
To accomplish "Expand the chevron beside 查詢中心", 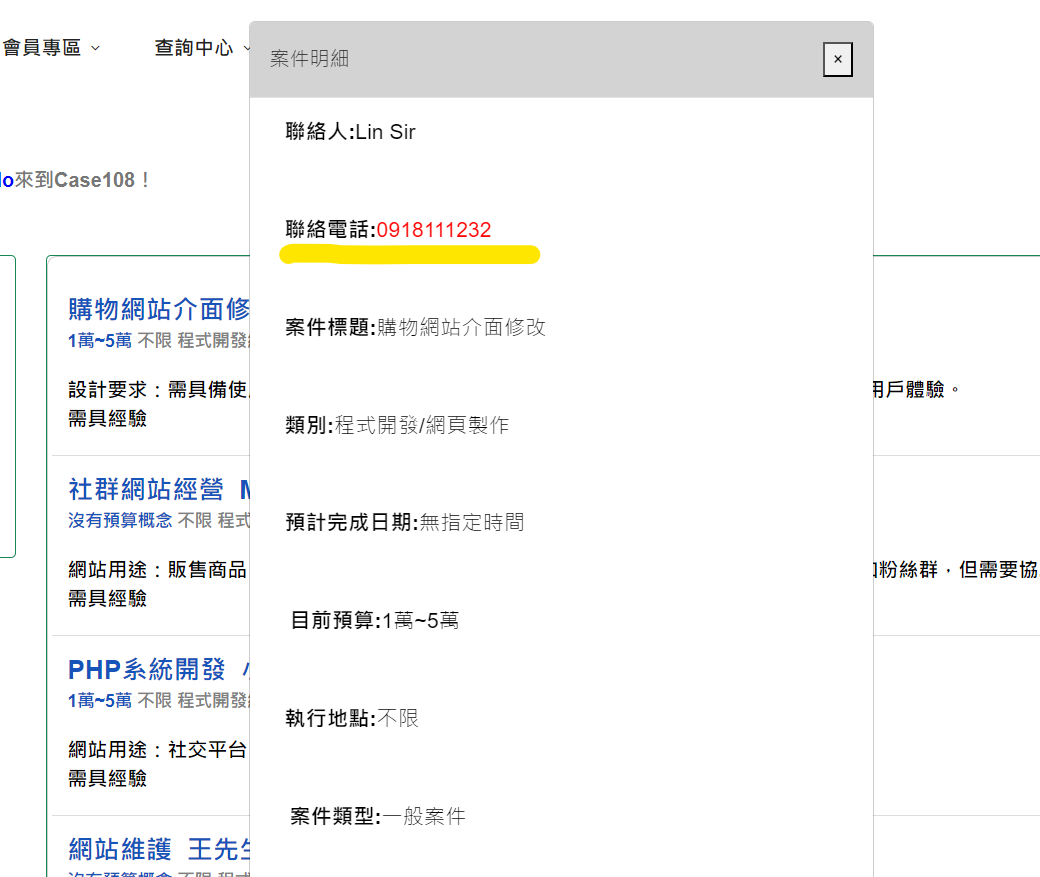I will click(246, 47).
